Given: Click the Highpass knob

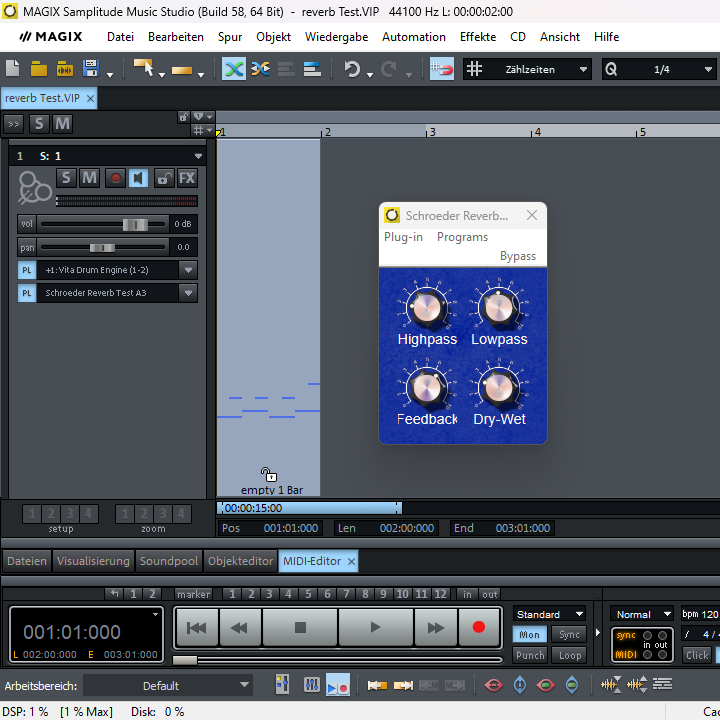Looking at the screenshot, I should click(427, 308).
